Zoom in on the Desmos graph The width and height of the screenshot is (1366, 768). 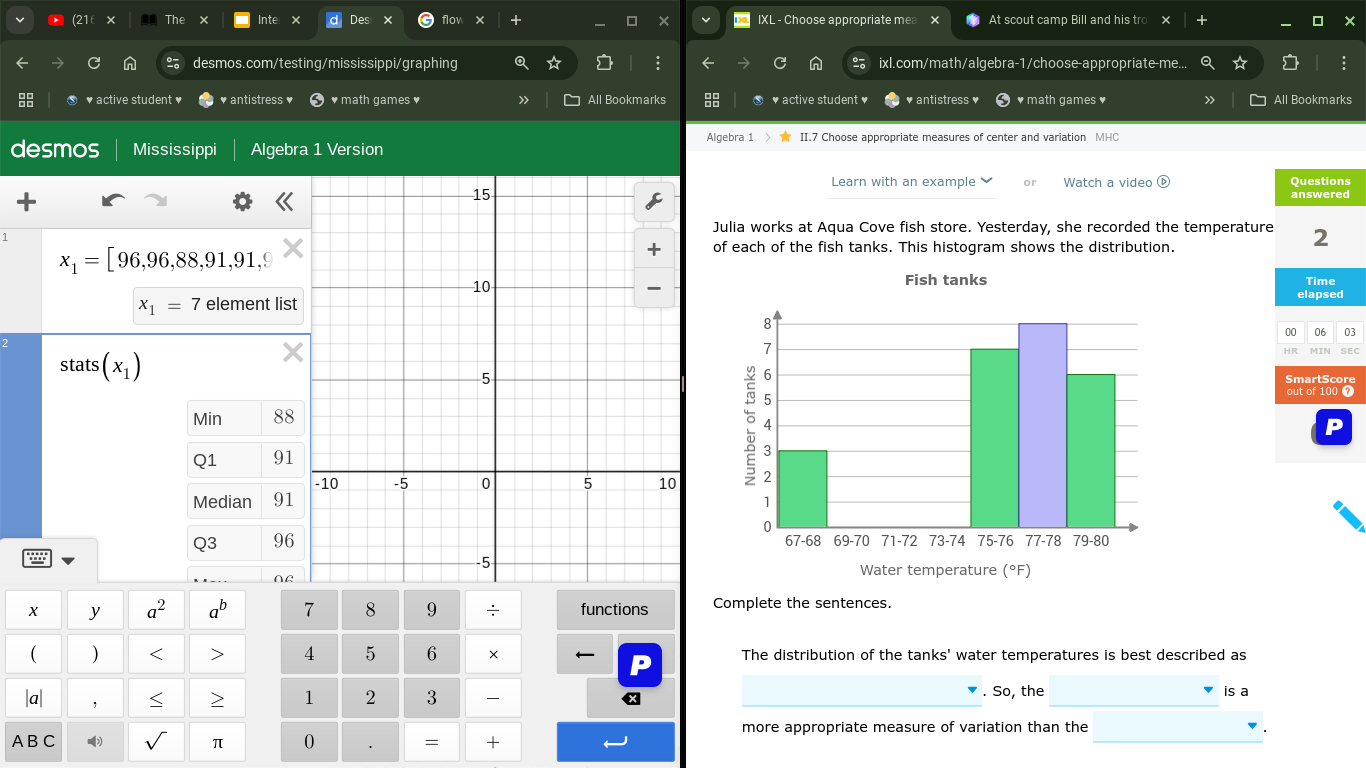pos(654,249)
